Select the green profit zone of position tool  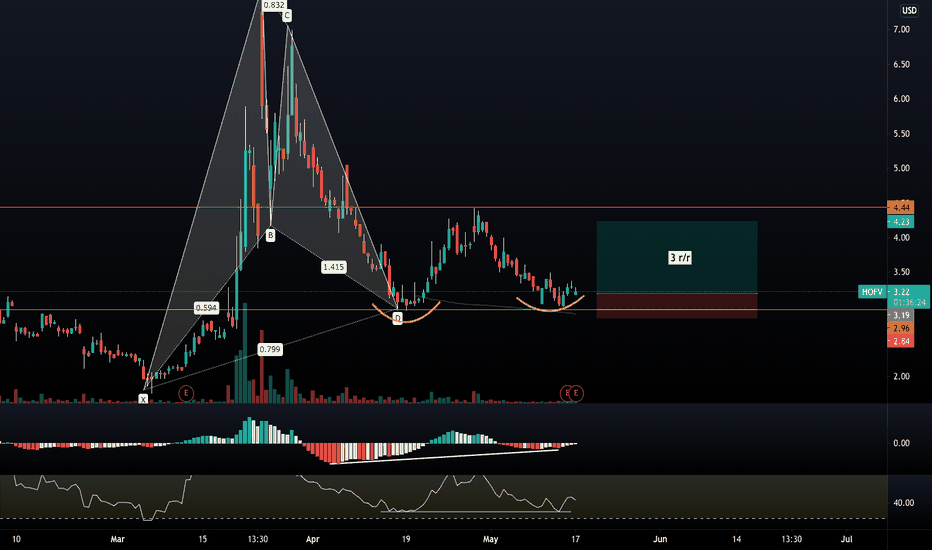pos(677,257)
